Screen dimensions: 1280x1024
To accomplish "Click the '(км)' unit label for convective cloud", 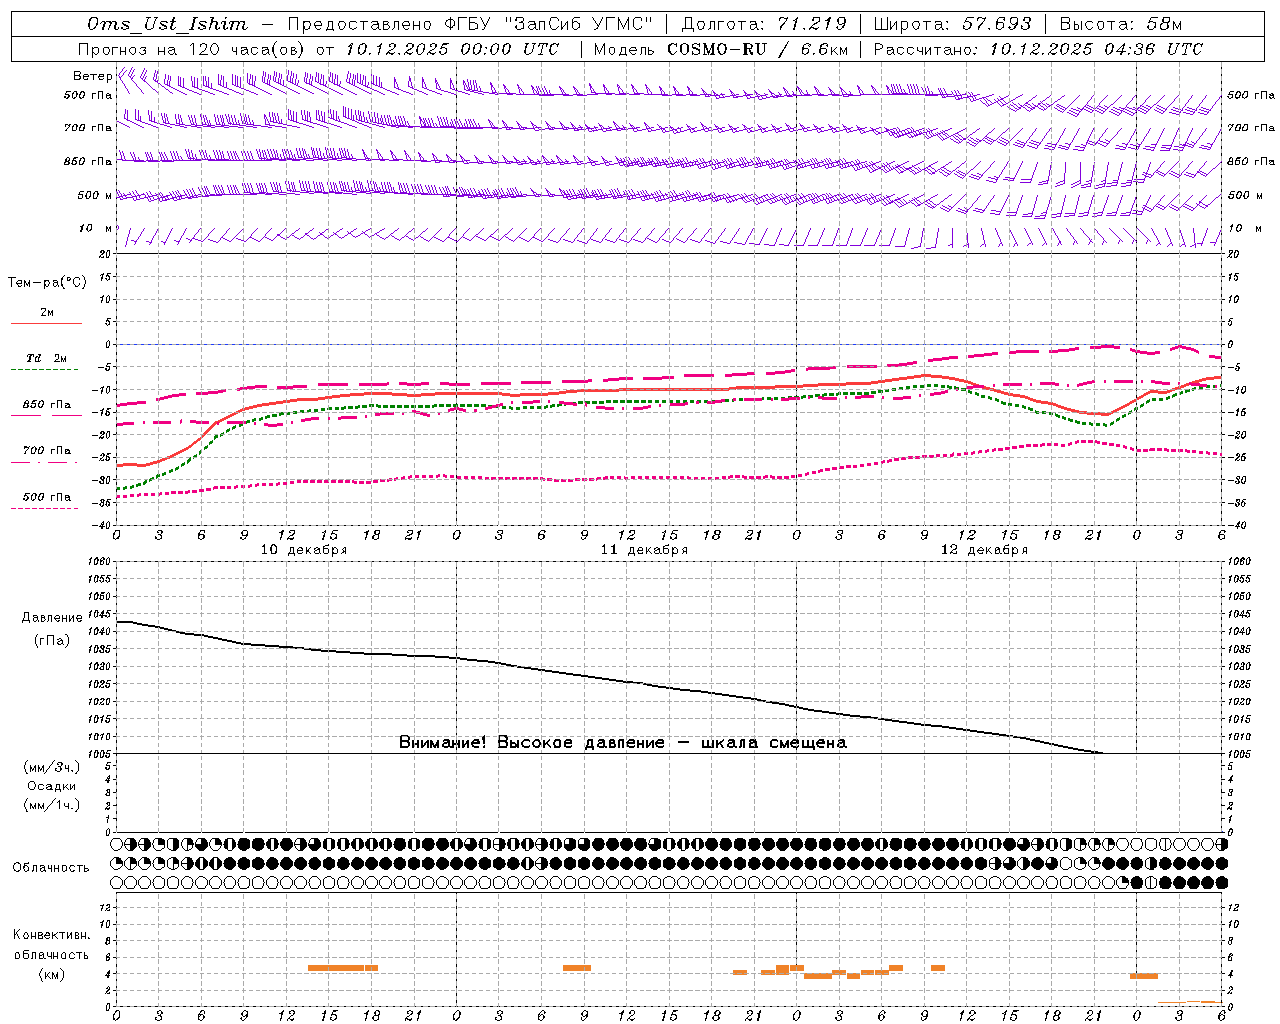I will click(x=51, y=974).
